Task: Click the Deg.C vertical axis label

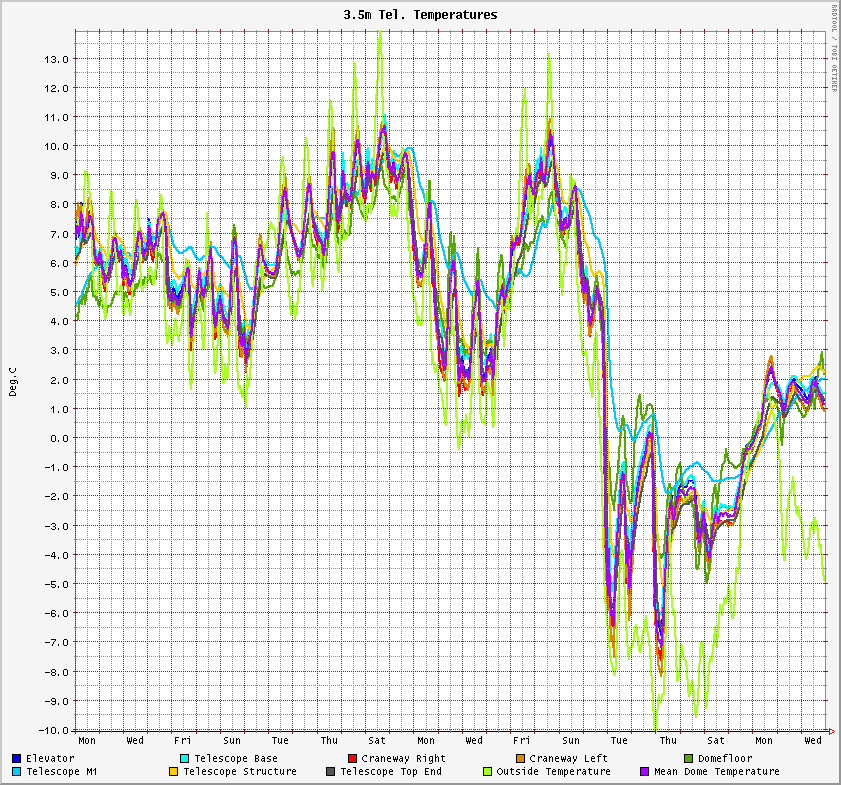Action: [13, 381]
